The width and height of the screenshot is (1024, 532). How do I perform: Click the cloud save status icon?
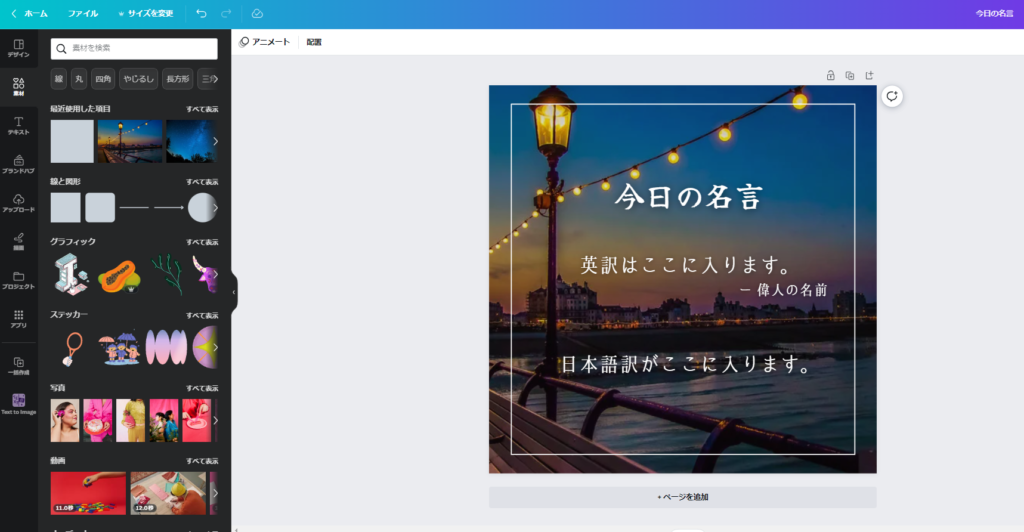point(257,14)
